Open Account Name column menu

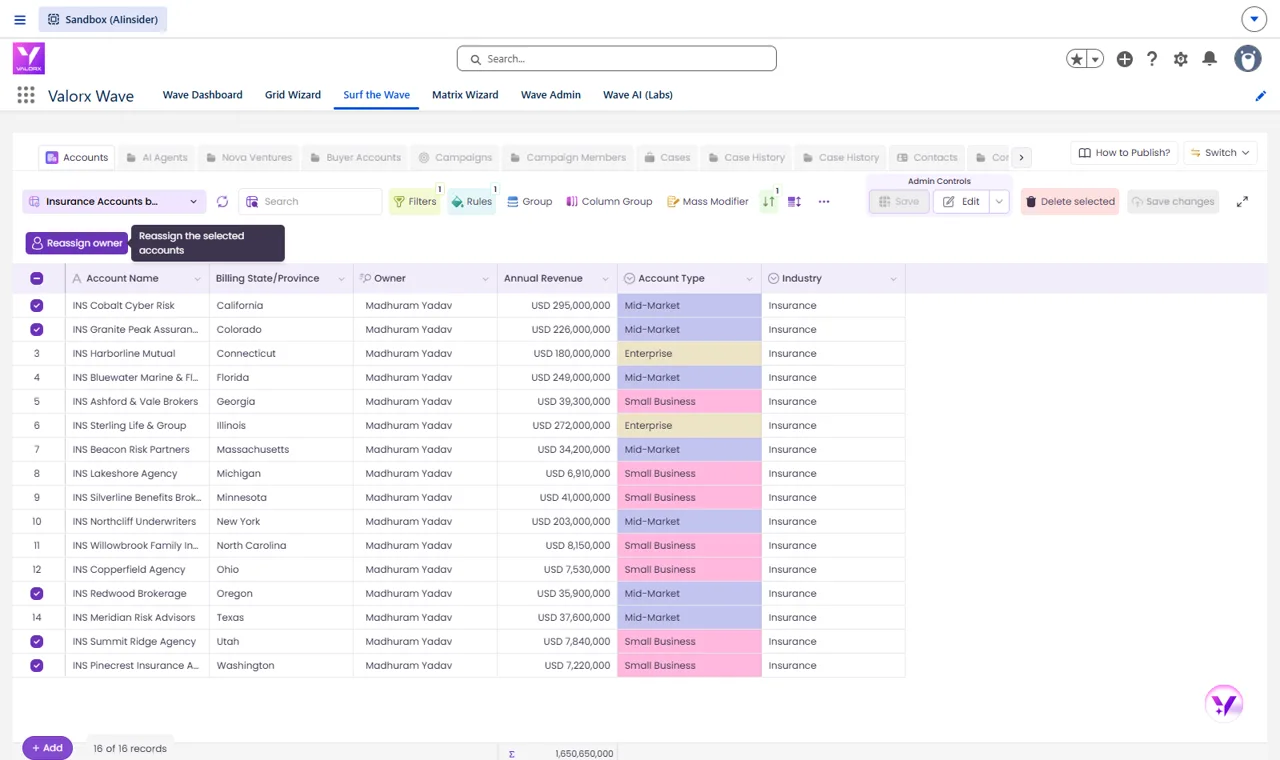pos(197,279)
